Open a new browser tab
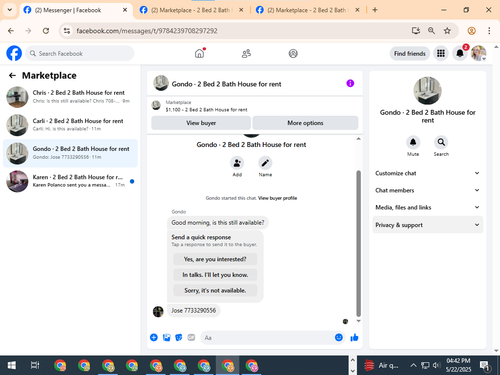The width and height of the screenshot is (500, 375). [375, 10]
